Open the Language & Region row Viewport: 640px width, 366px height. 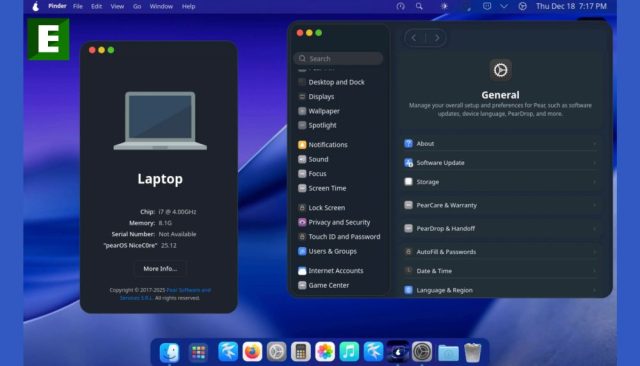[500, 290]
